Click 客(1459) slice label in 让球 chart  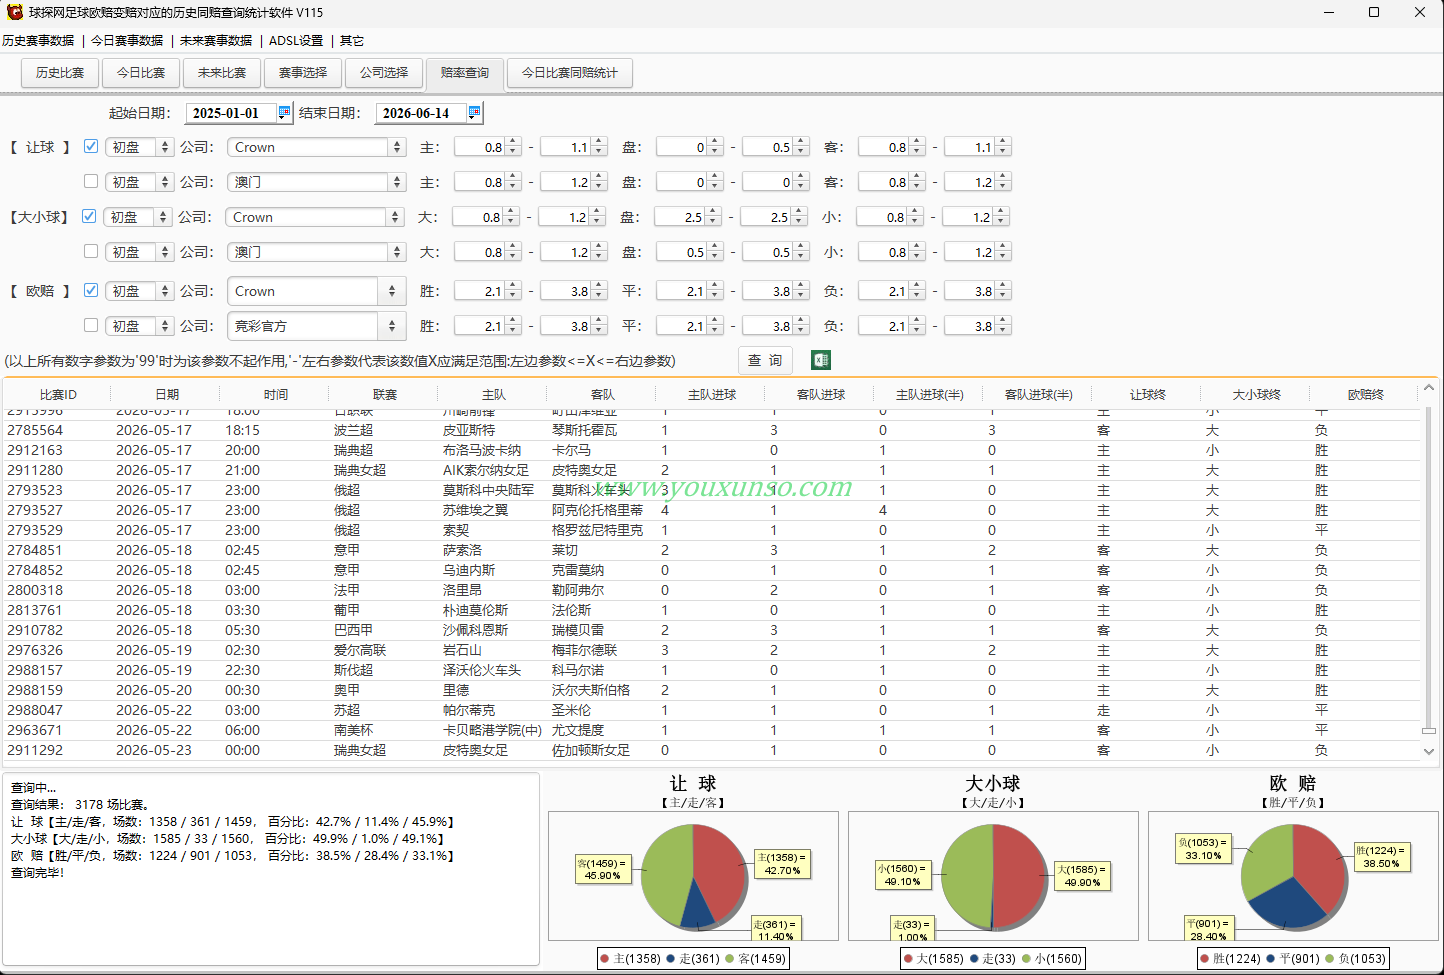(x=603, y=869)
